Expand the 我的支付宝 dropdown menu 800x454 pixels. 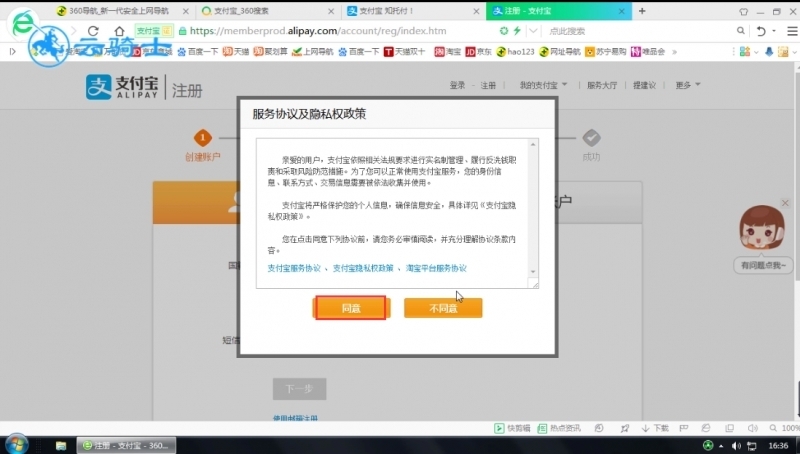[543, 85]
